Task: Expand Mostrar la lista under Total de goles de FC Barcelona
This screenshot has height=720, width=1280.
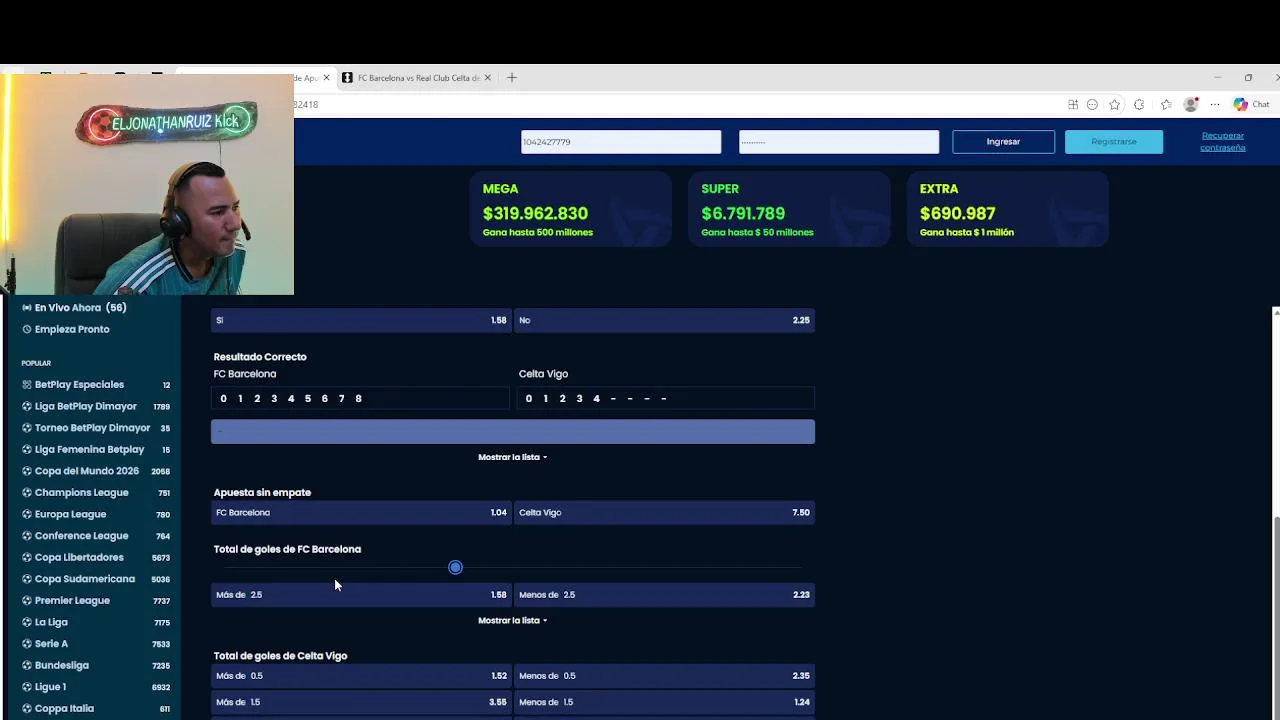Action: click(512, 620)
